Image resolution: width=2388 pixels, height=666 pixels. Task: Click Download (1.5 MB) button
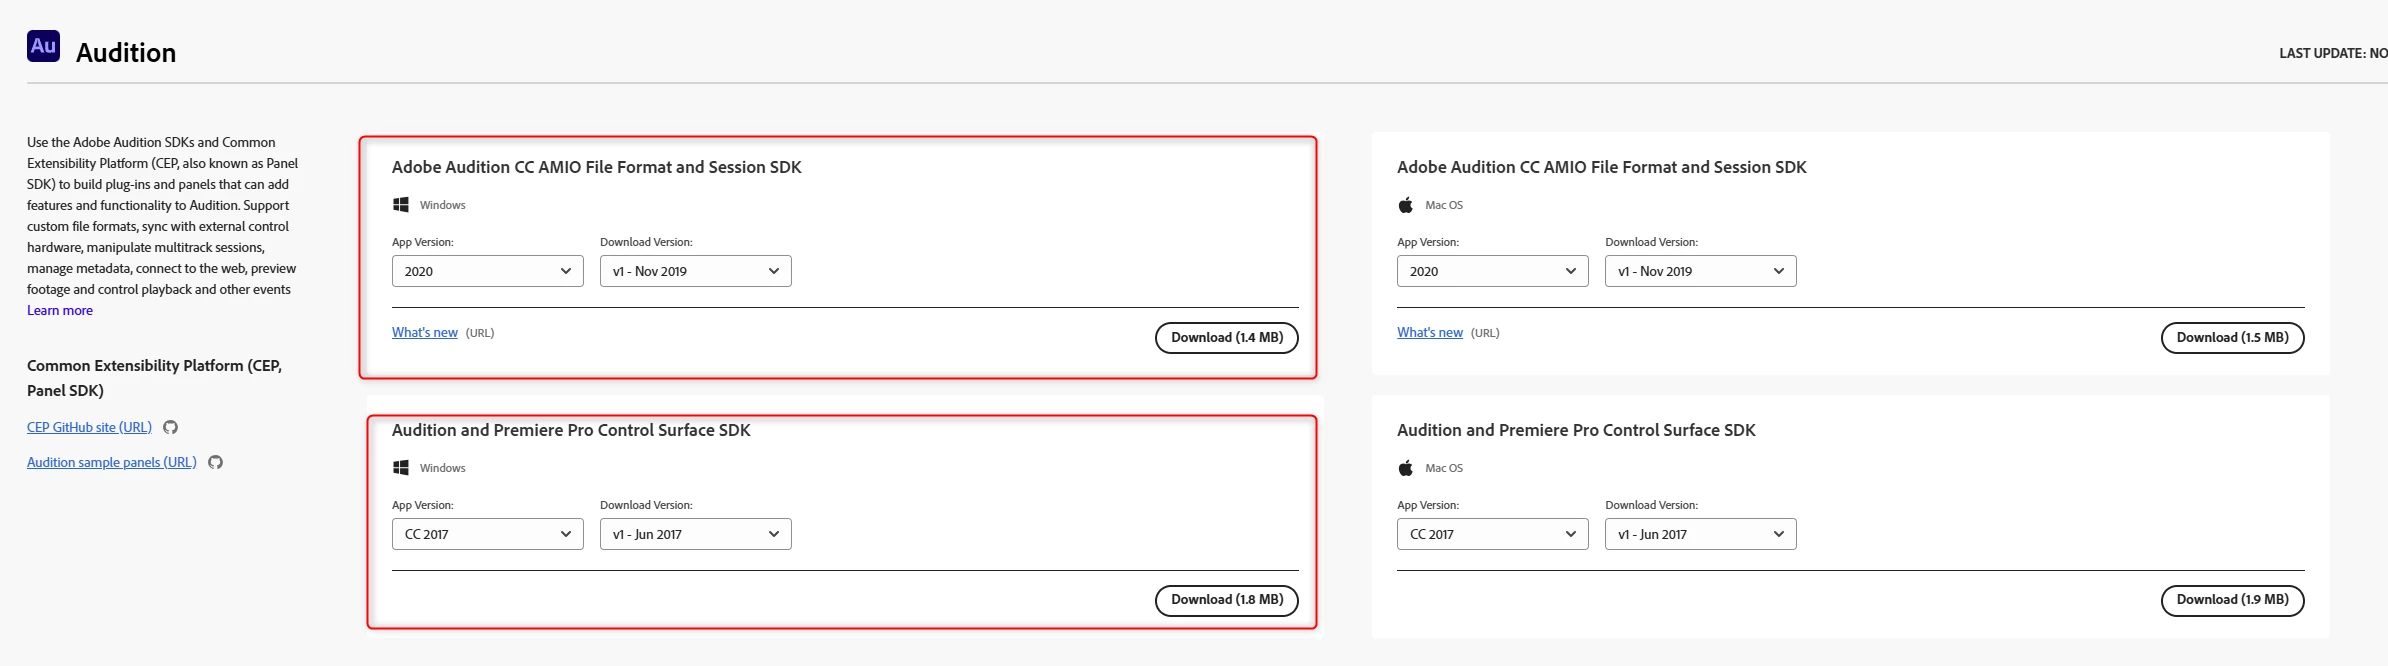click(x=2232, y=338)
